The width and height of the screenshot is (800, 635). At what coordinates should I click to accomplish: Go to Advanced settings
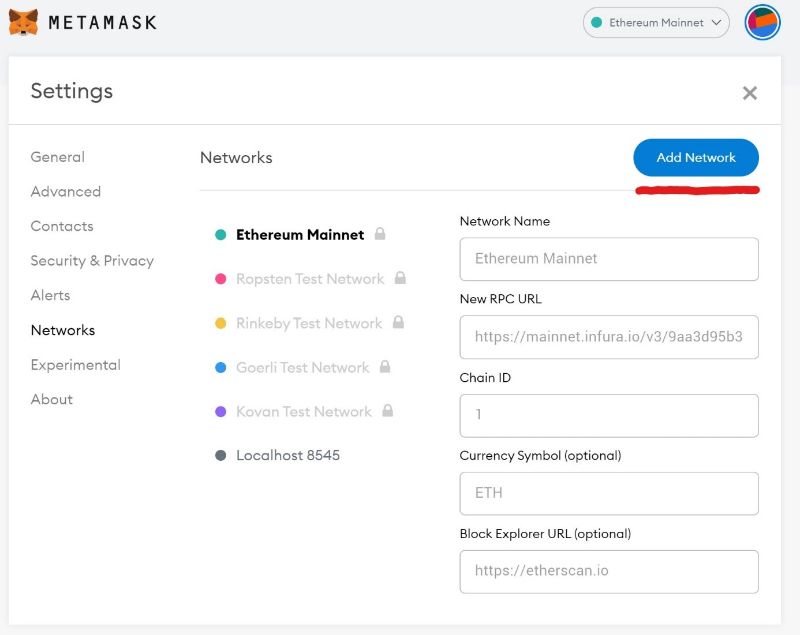tap(65, 191)
